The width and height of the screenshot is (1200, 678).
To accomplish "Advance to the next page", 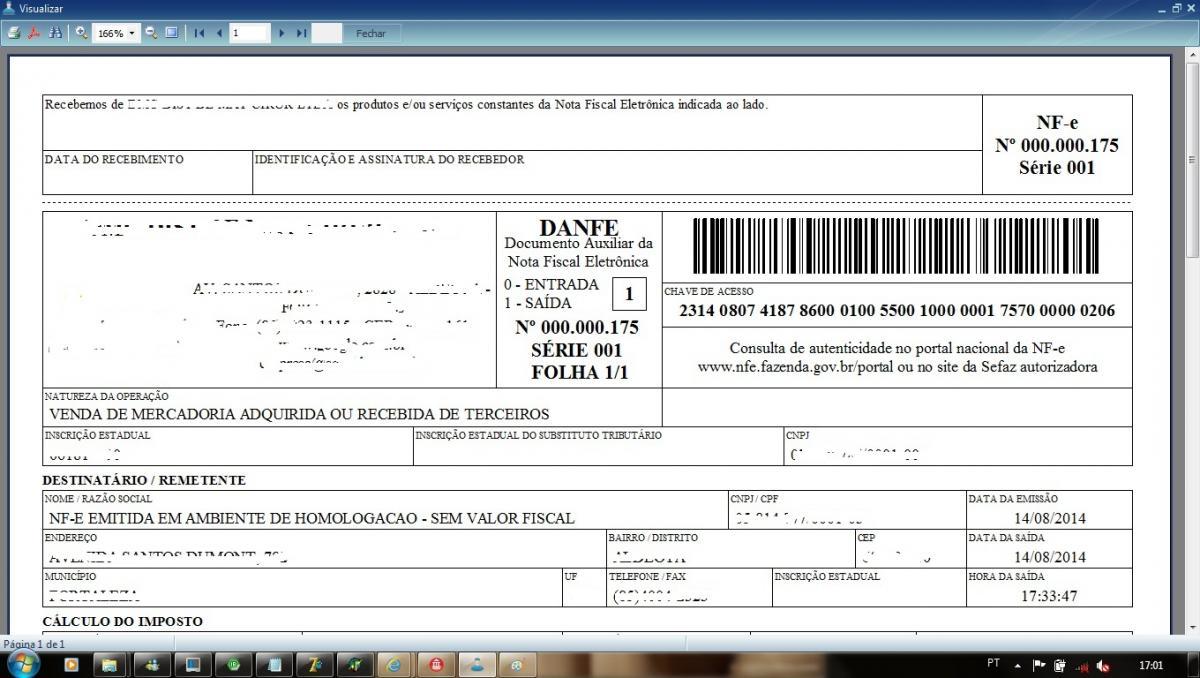I will coord(282,33).
